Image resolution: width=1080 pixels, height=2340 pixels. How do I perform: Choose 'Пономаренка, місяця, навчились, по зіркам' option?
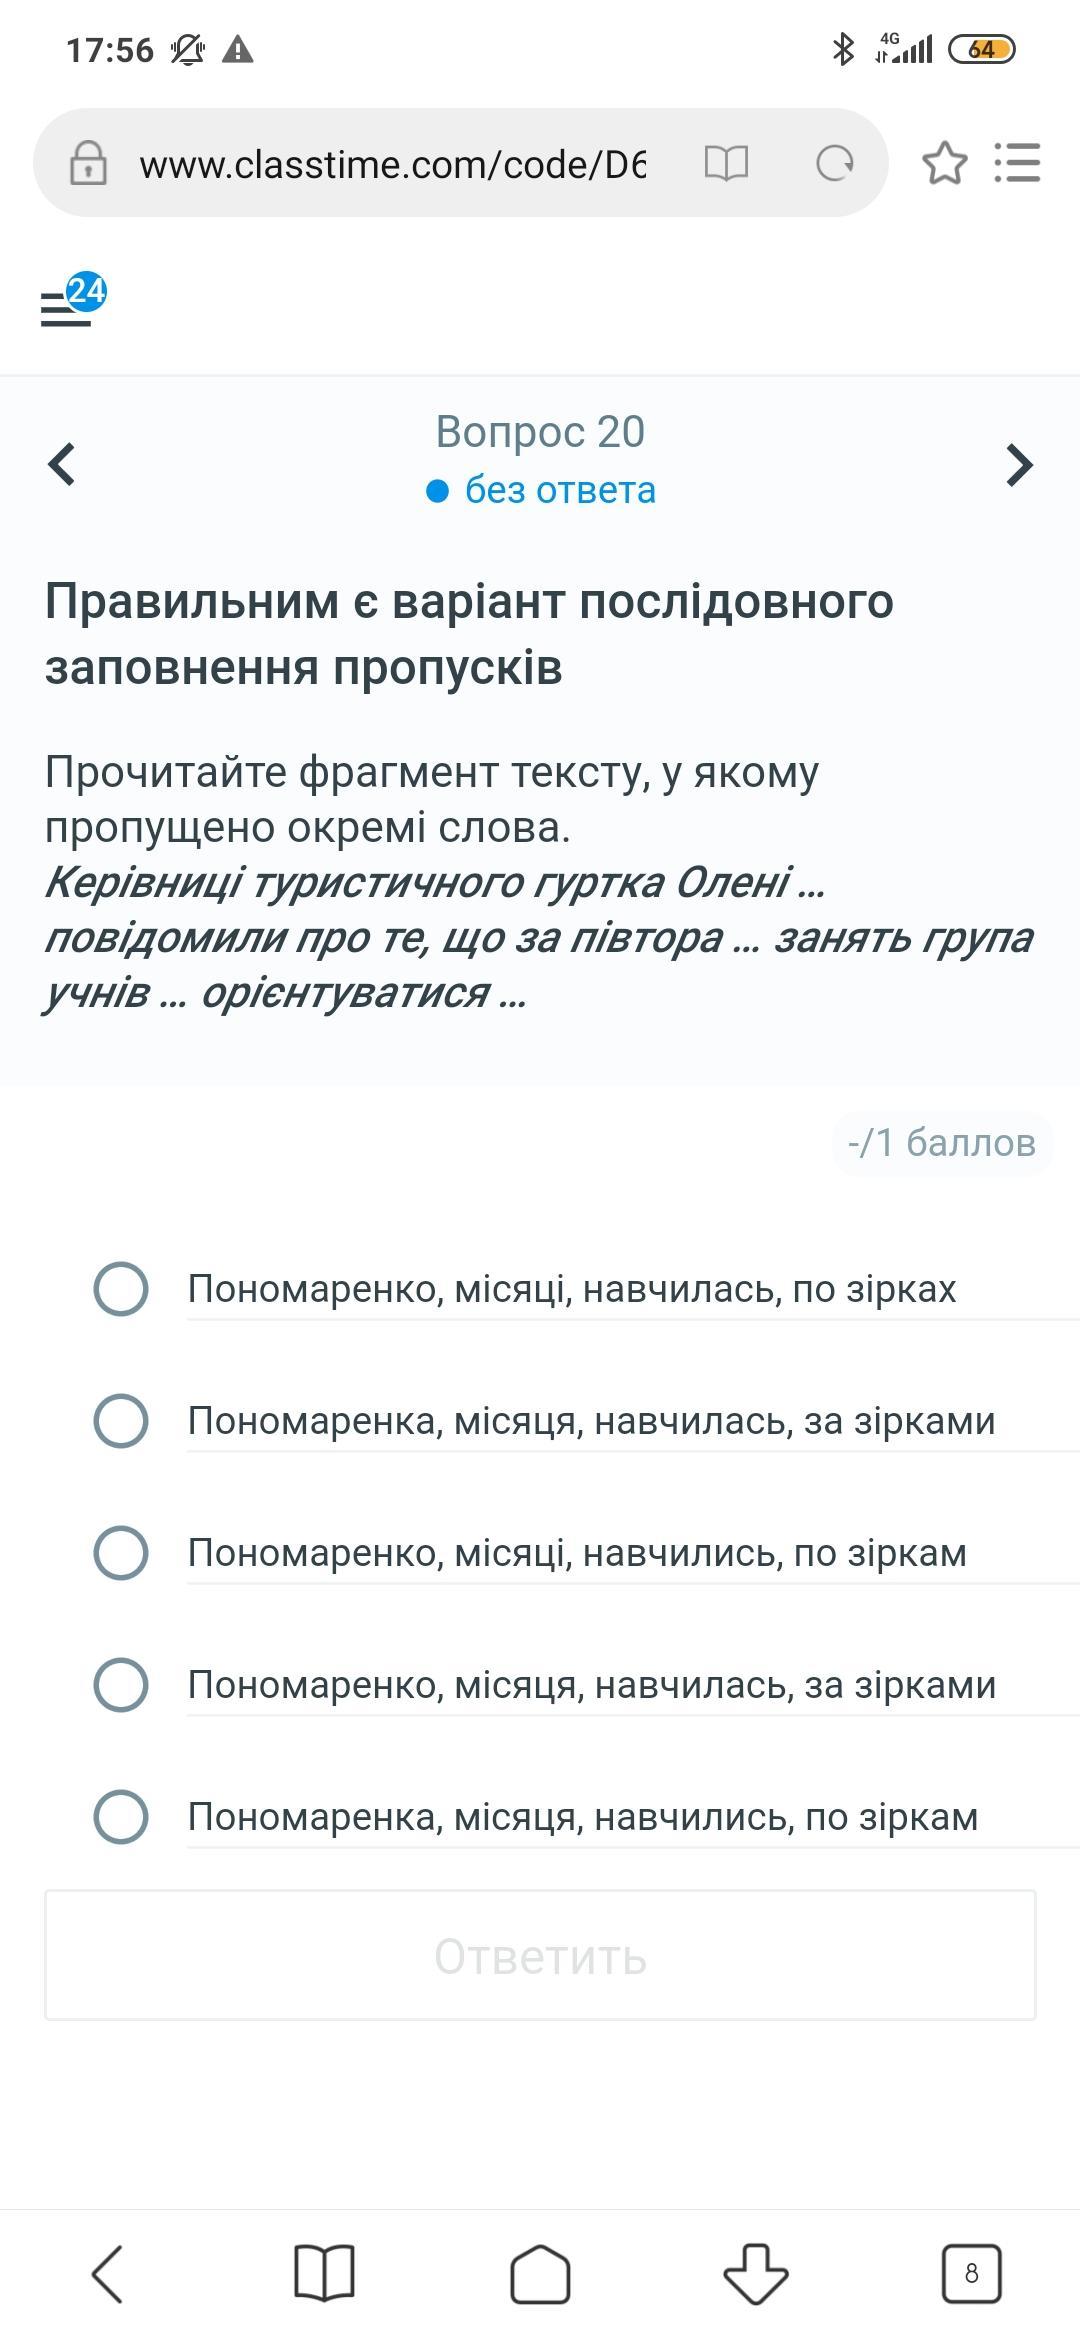click(x=121, y=1816)
